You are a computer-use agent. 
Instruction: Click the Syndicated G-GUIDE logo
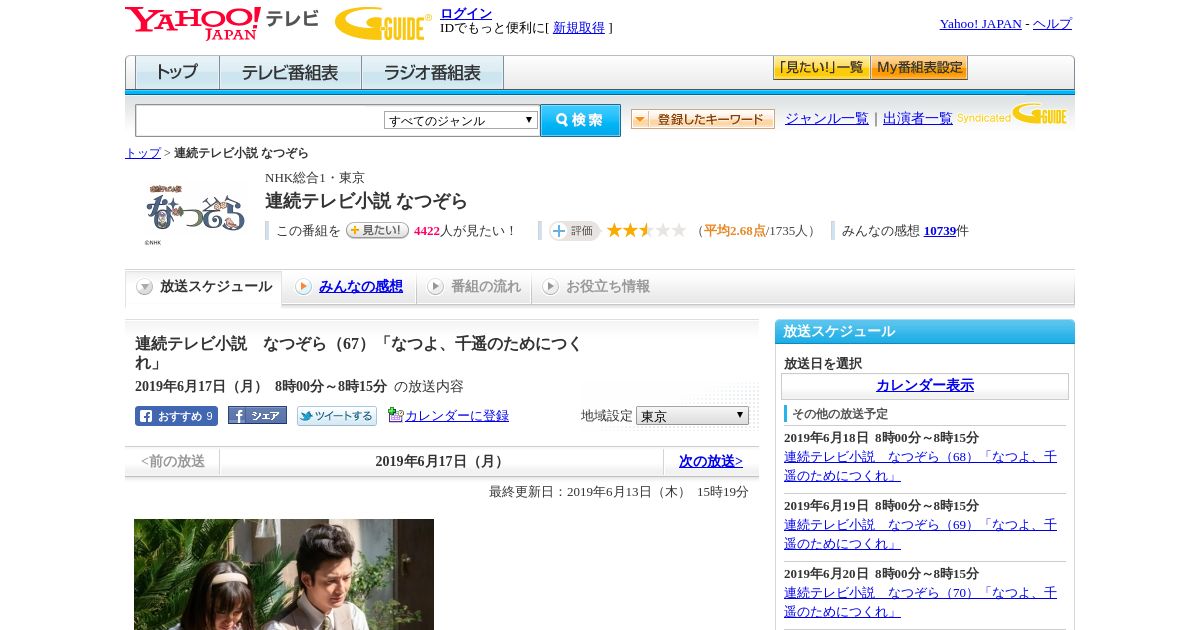tap(1012, 115)
